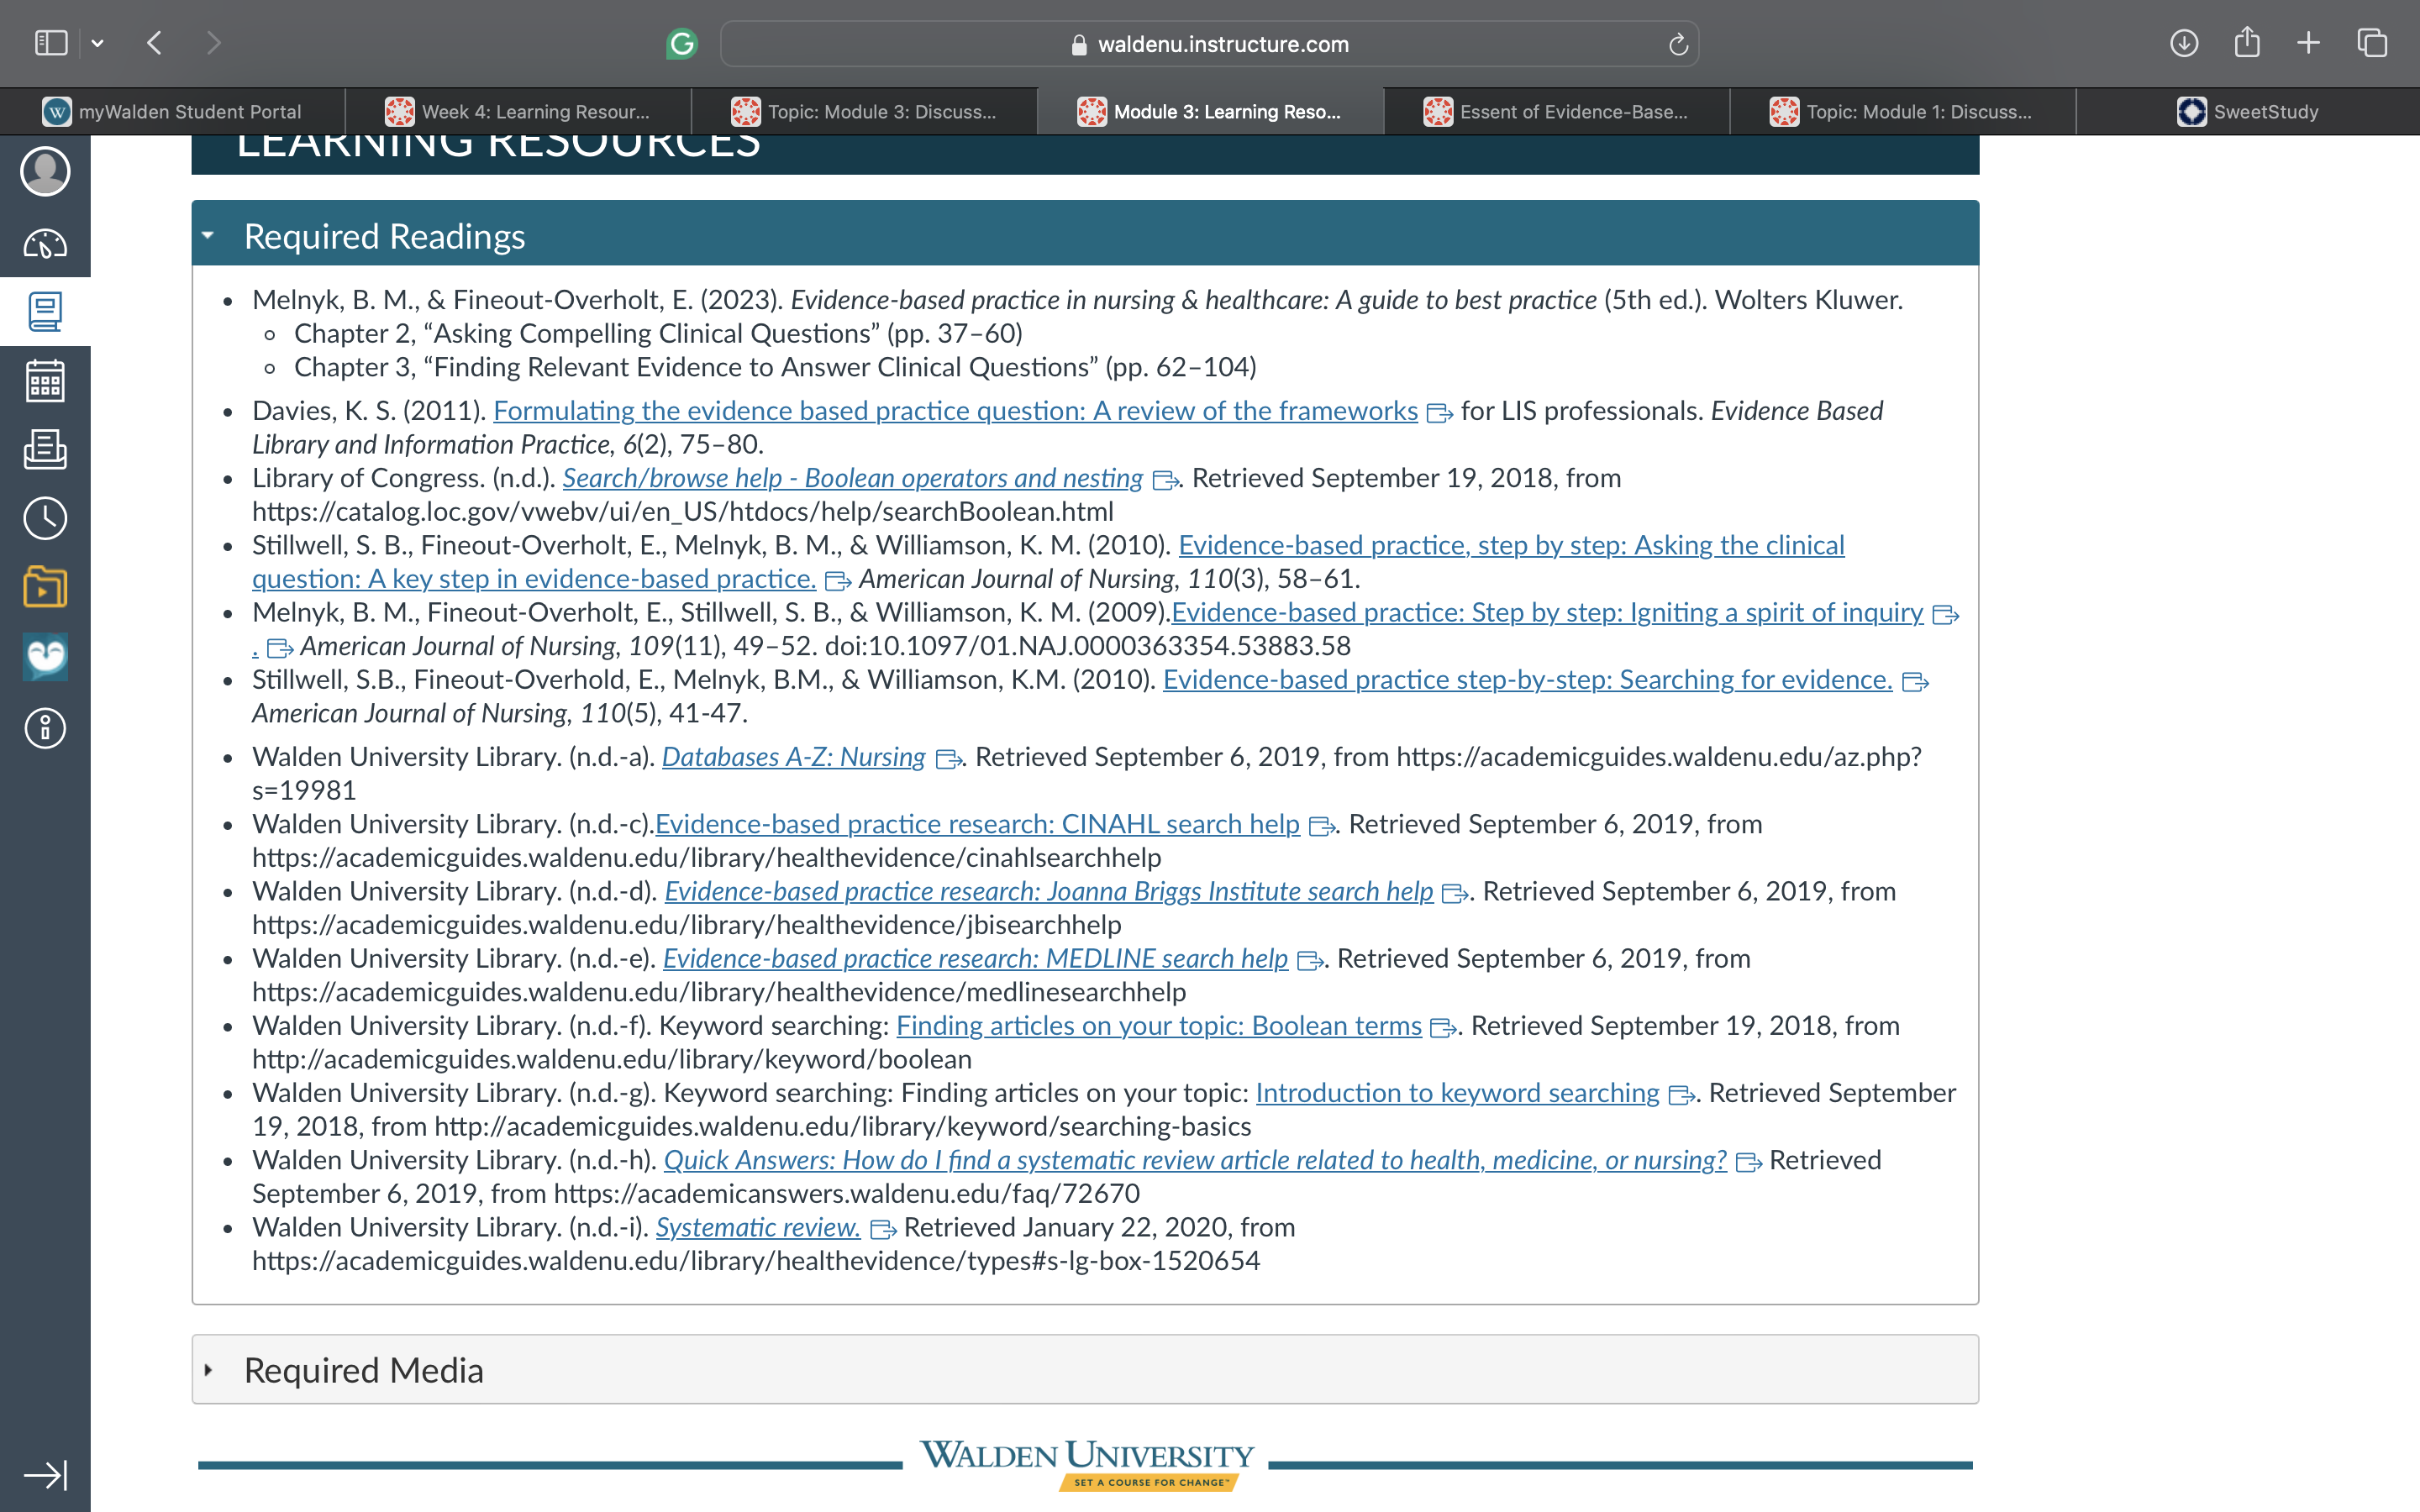
Task: Open the MEDLINE search help link
Action: pos(975,958)
